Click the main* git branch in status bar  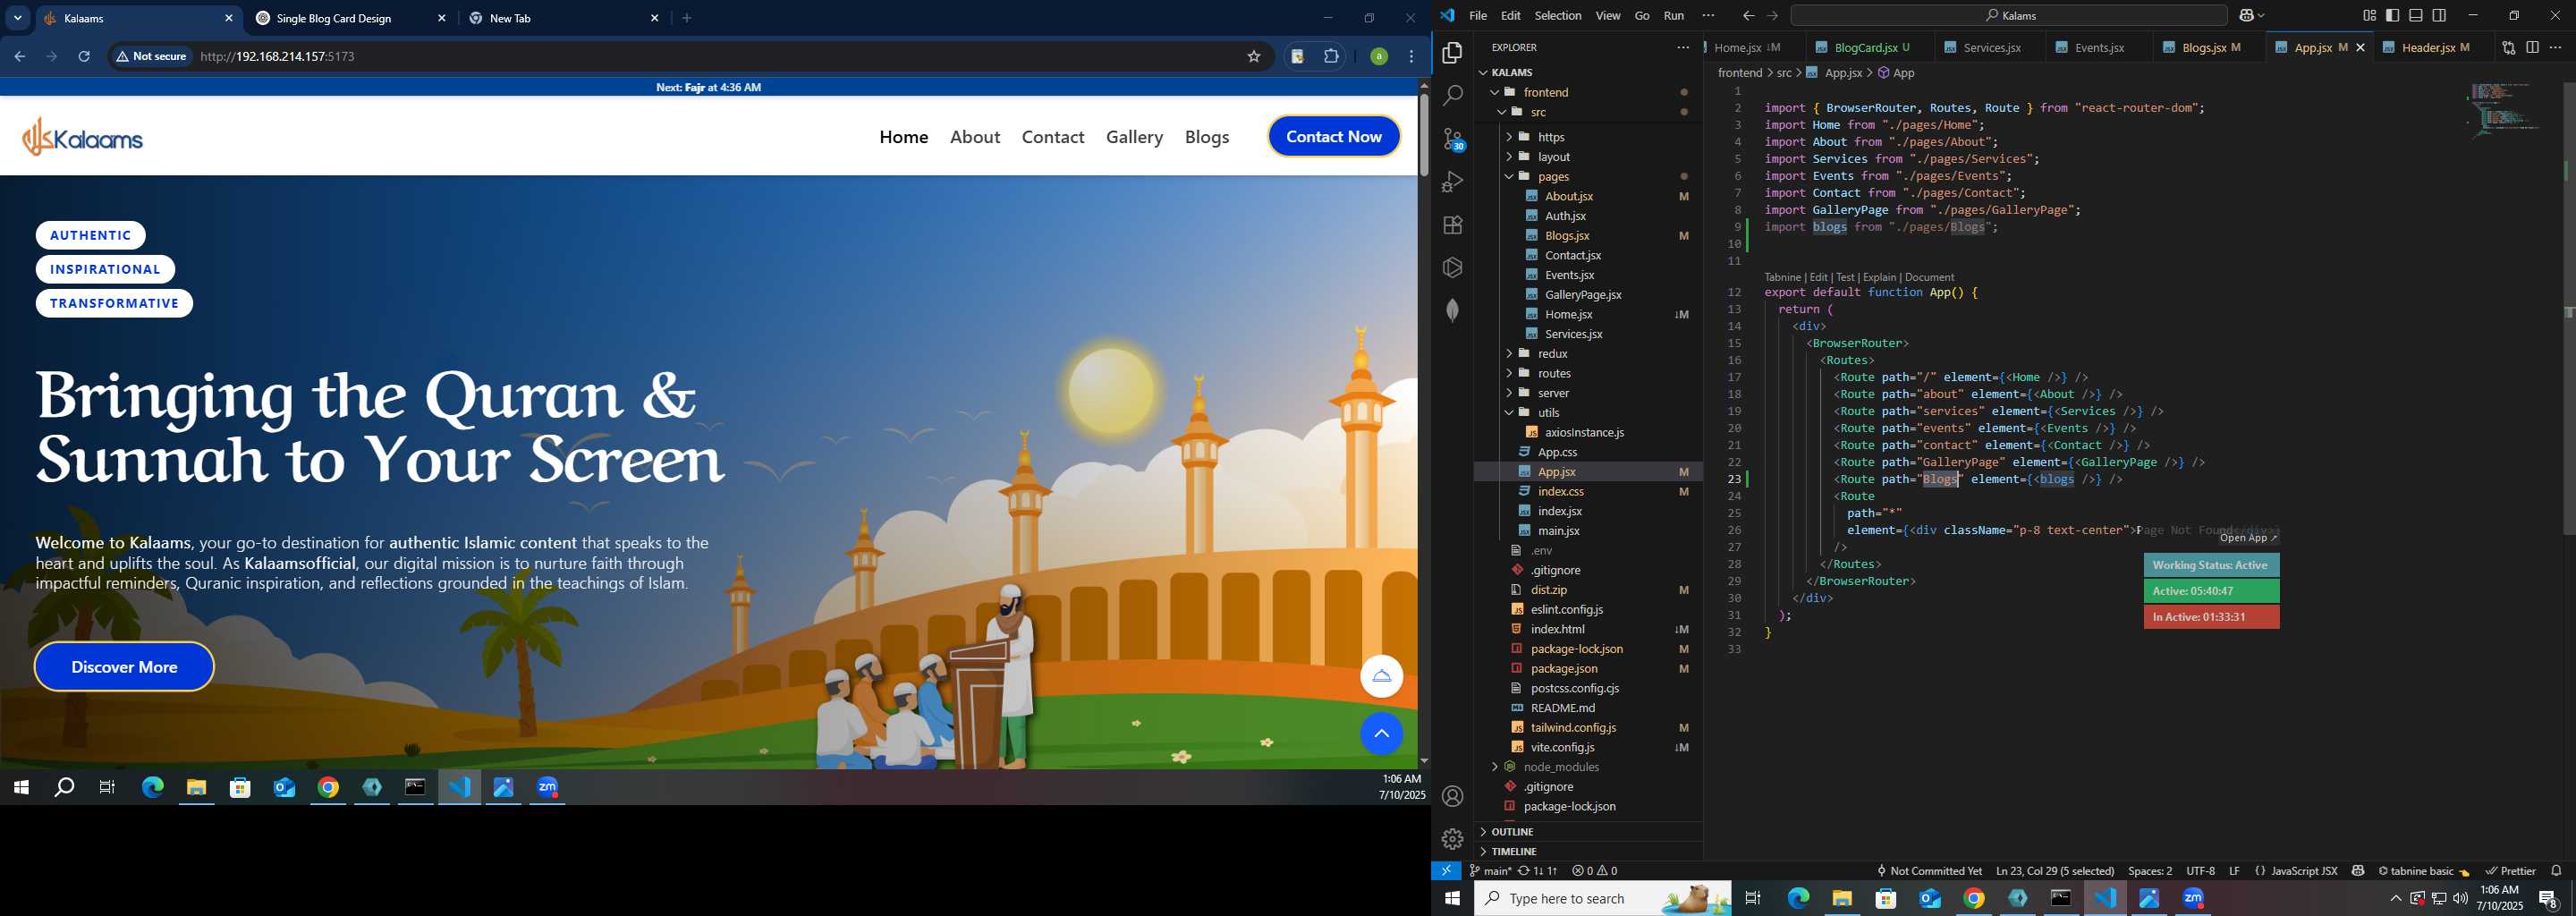pos(1490,871)
